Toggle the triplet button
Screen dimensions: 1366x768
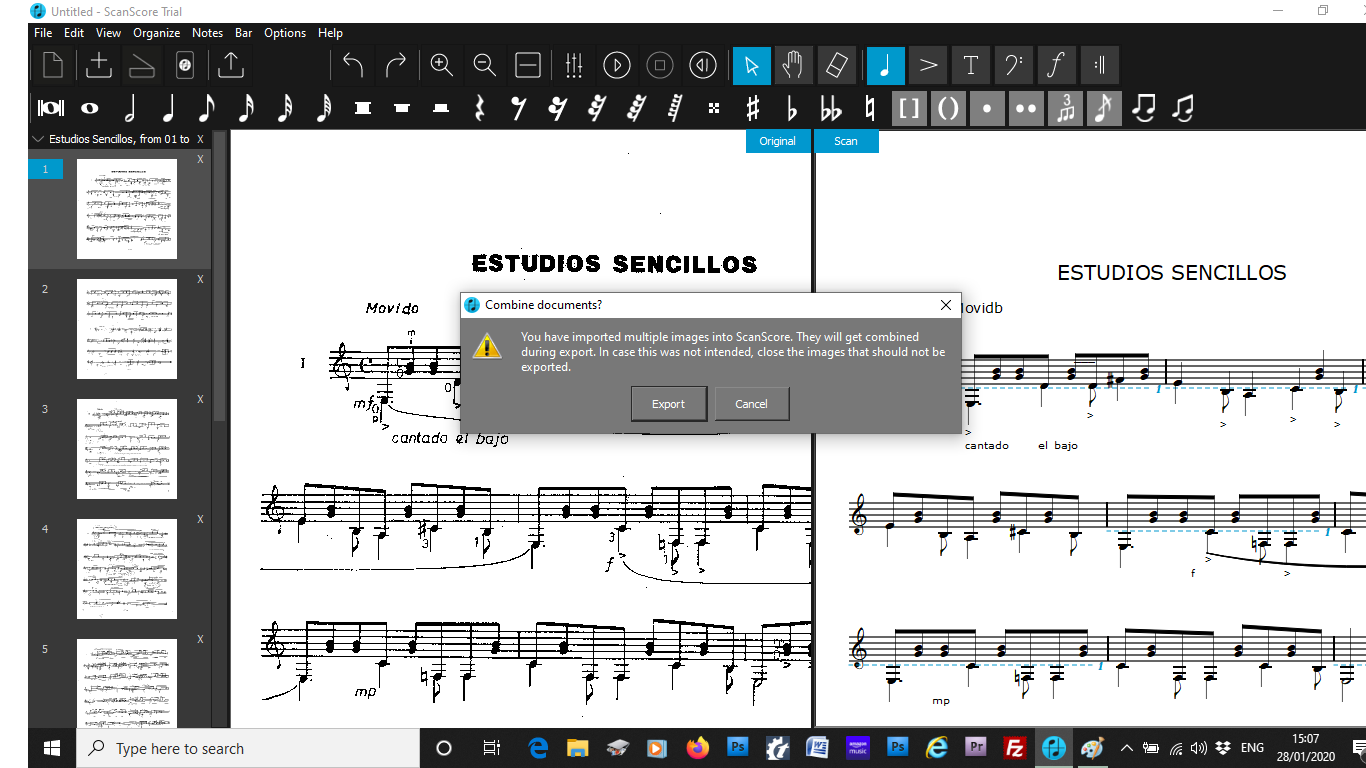click(x=1065, y=108)
